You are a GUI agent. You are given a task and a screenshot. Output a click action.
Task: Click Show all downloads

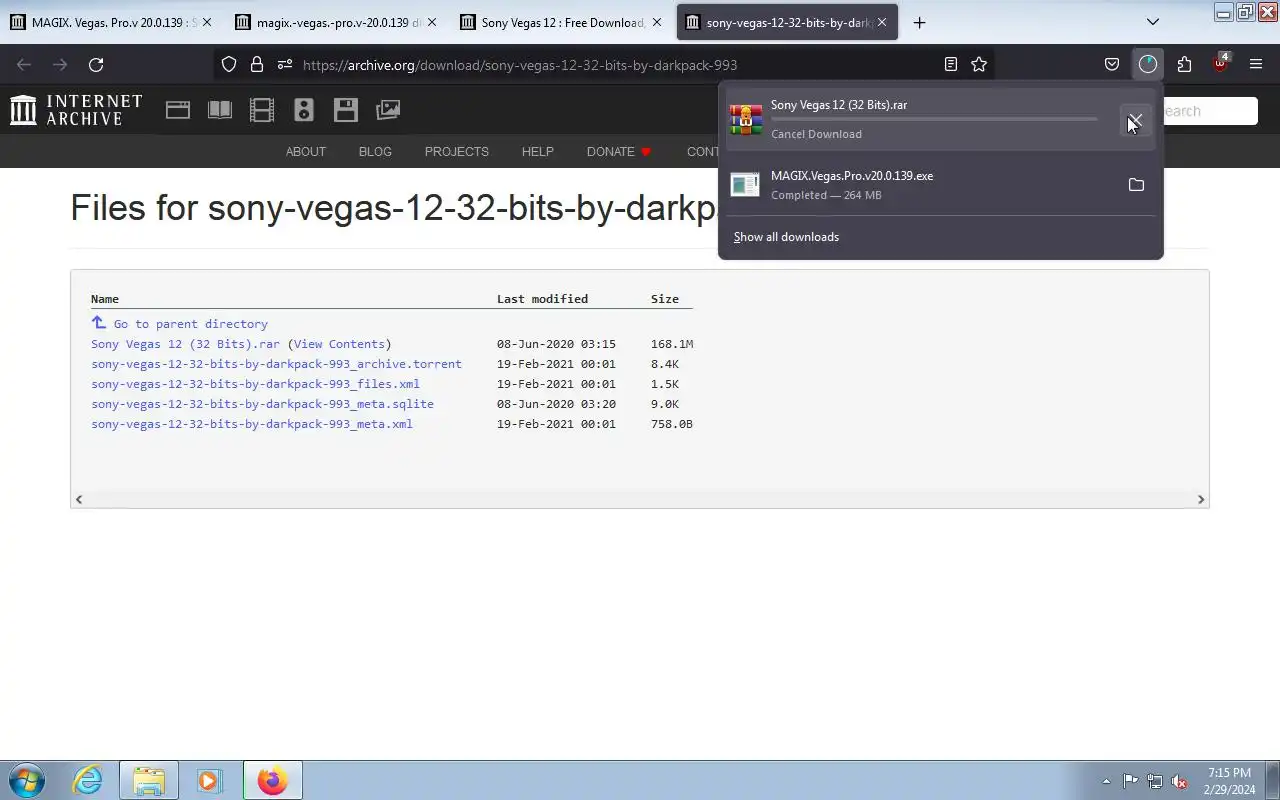[x=786, y=237]
